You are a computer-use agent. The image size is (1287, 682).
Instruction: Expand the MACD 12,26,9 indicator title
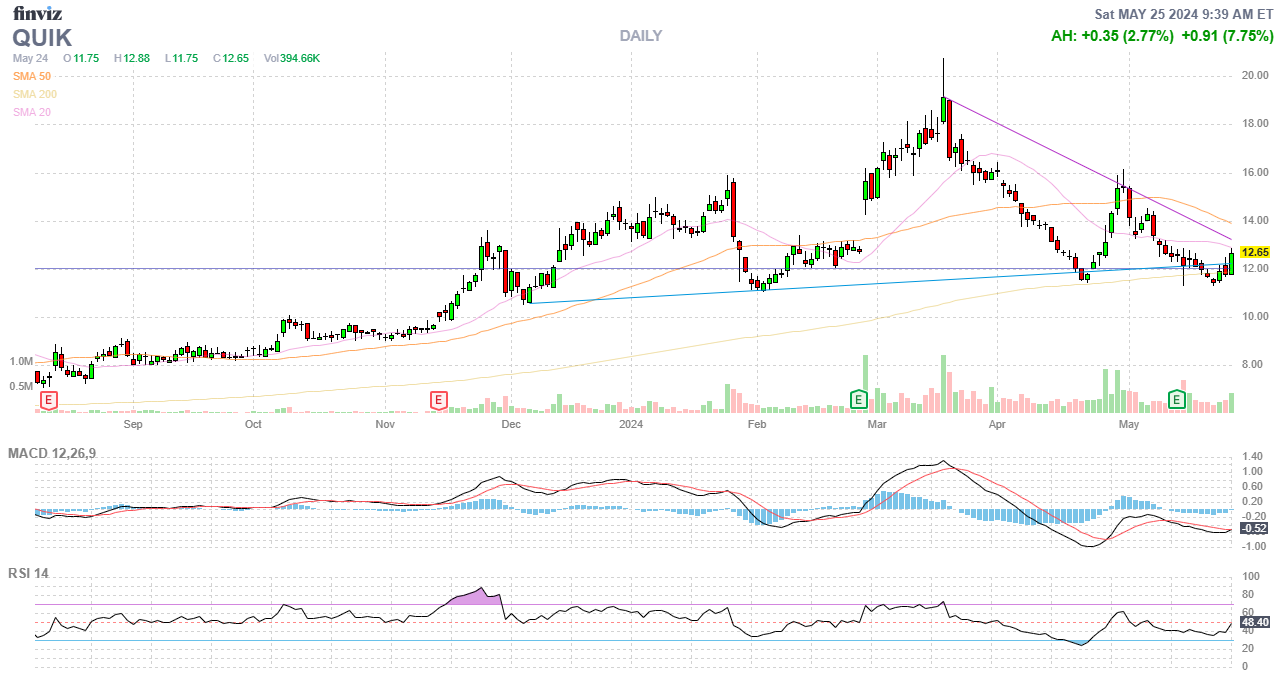(59, 454)
